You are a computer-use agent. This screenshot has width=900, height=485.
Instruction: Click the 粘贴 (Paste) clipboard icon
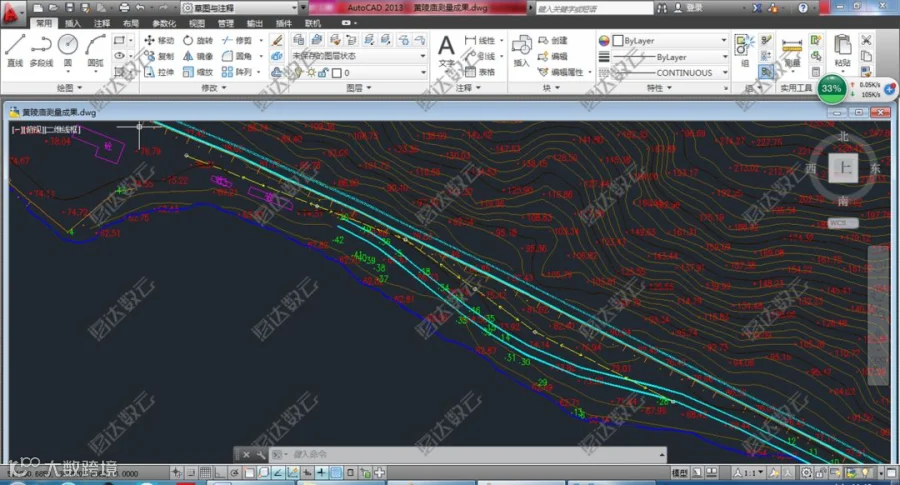[x=842, y=51]
